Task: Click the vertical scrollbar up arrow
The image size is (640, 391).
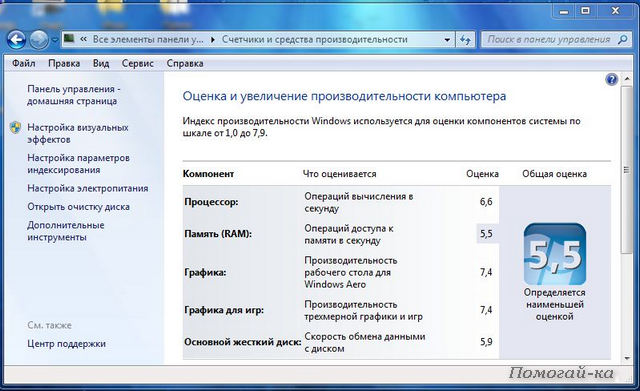Action: click(x=627, y=79)
